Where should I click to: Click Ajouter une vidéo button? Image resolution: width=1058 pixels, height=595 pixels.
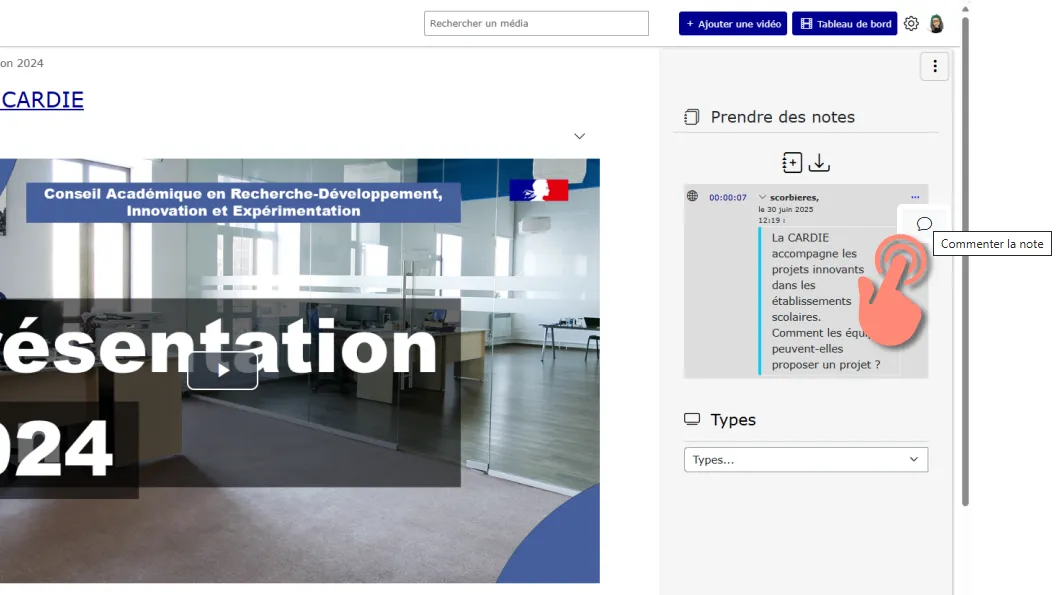point(733,24)
